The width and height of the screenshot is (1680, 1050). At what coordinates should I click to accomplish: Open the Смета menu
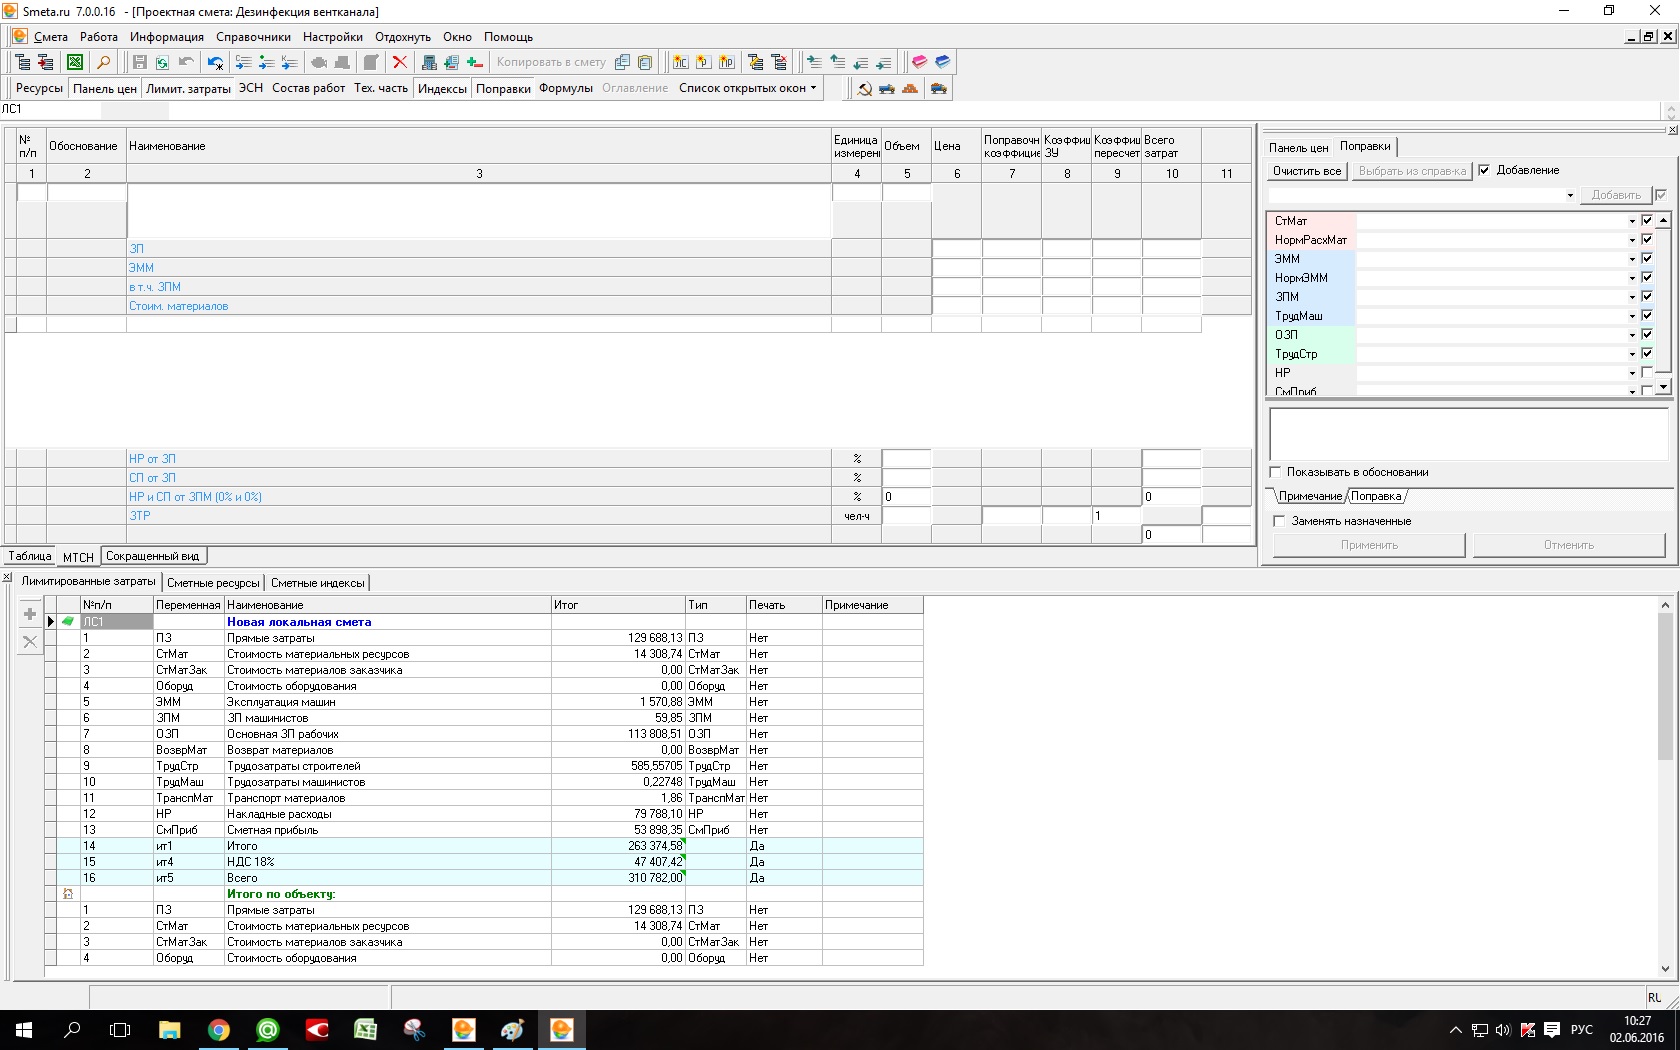(51, 37)
